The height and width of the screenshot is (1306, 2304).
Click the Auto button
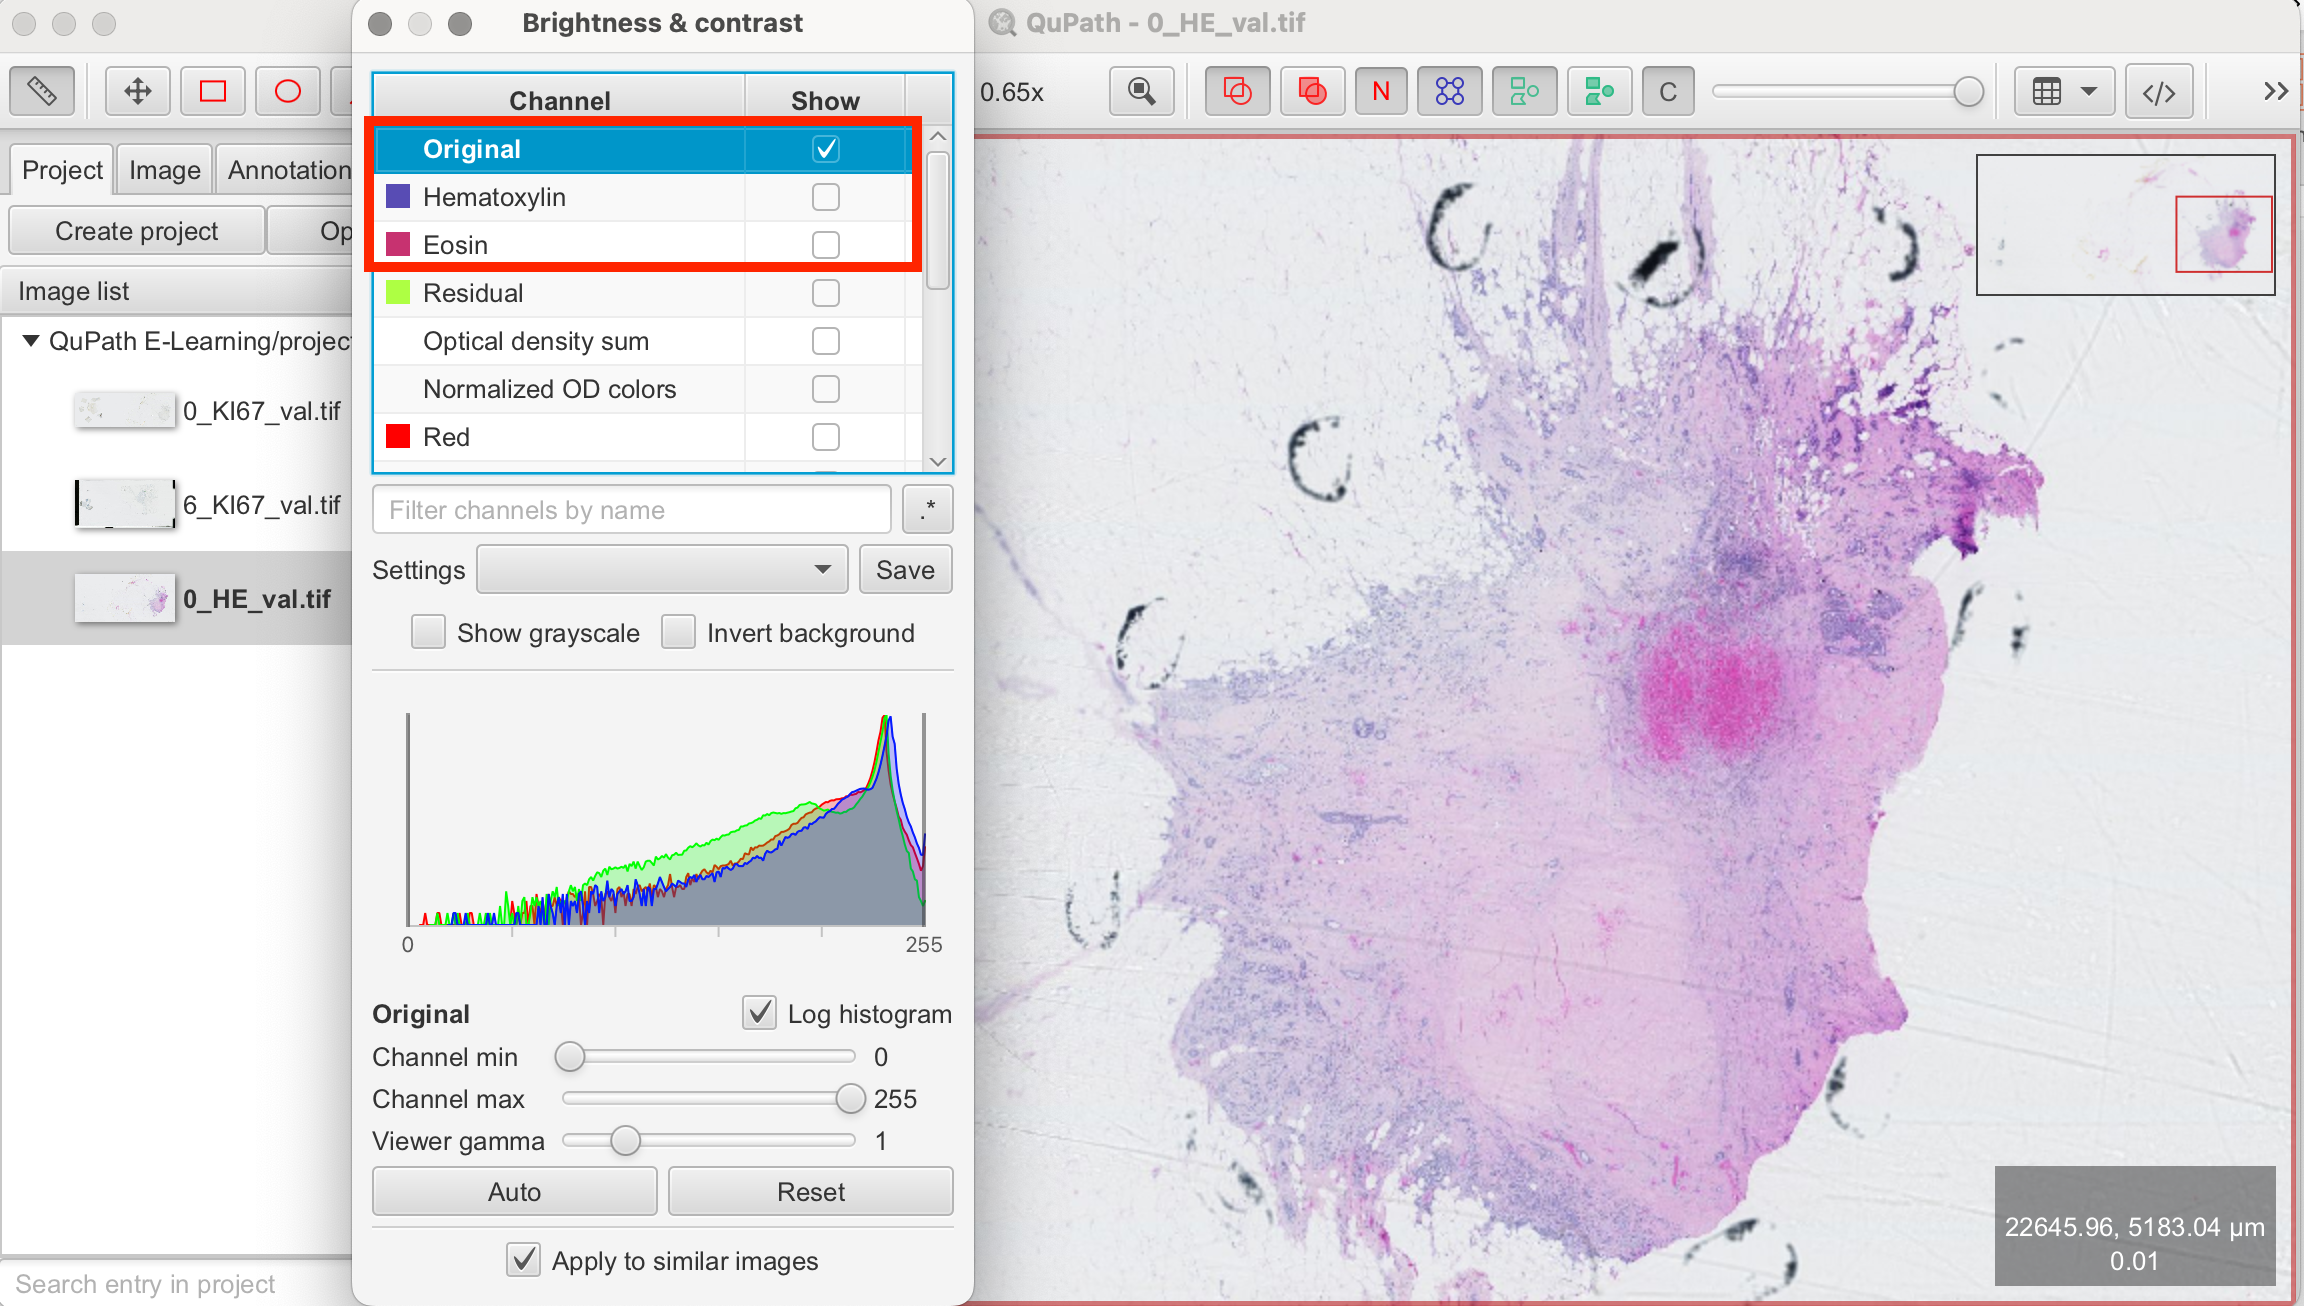click(x=514, y=1191)
